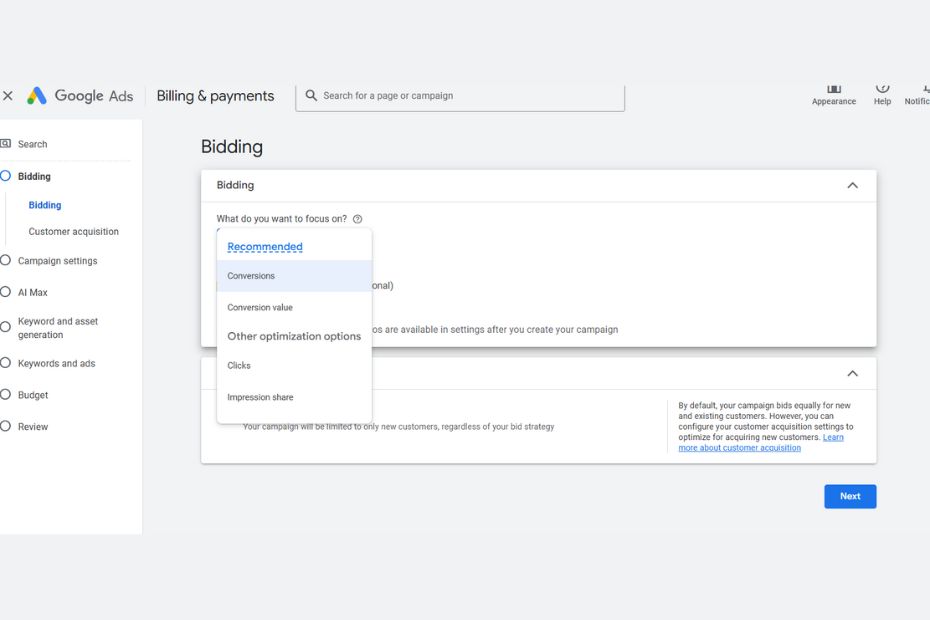Close the campaign setup with the X icon
Image resolution: width=930 pixels, height=620 pixels.
click(x=8, y=96)
